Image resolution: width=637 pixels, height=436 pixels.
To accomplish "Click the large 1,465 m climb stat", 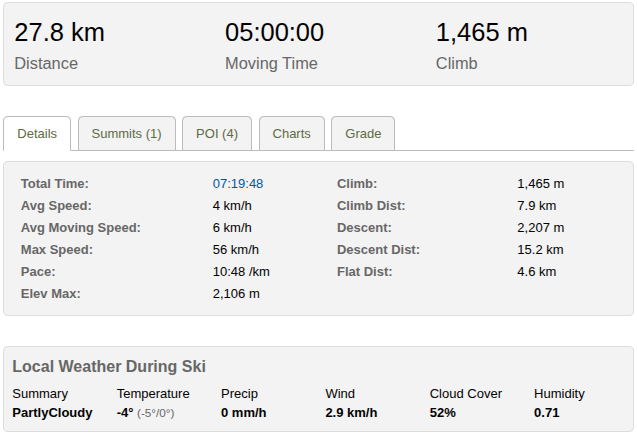I will (481, 33).
